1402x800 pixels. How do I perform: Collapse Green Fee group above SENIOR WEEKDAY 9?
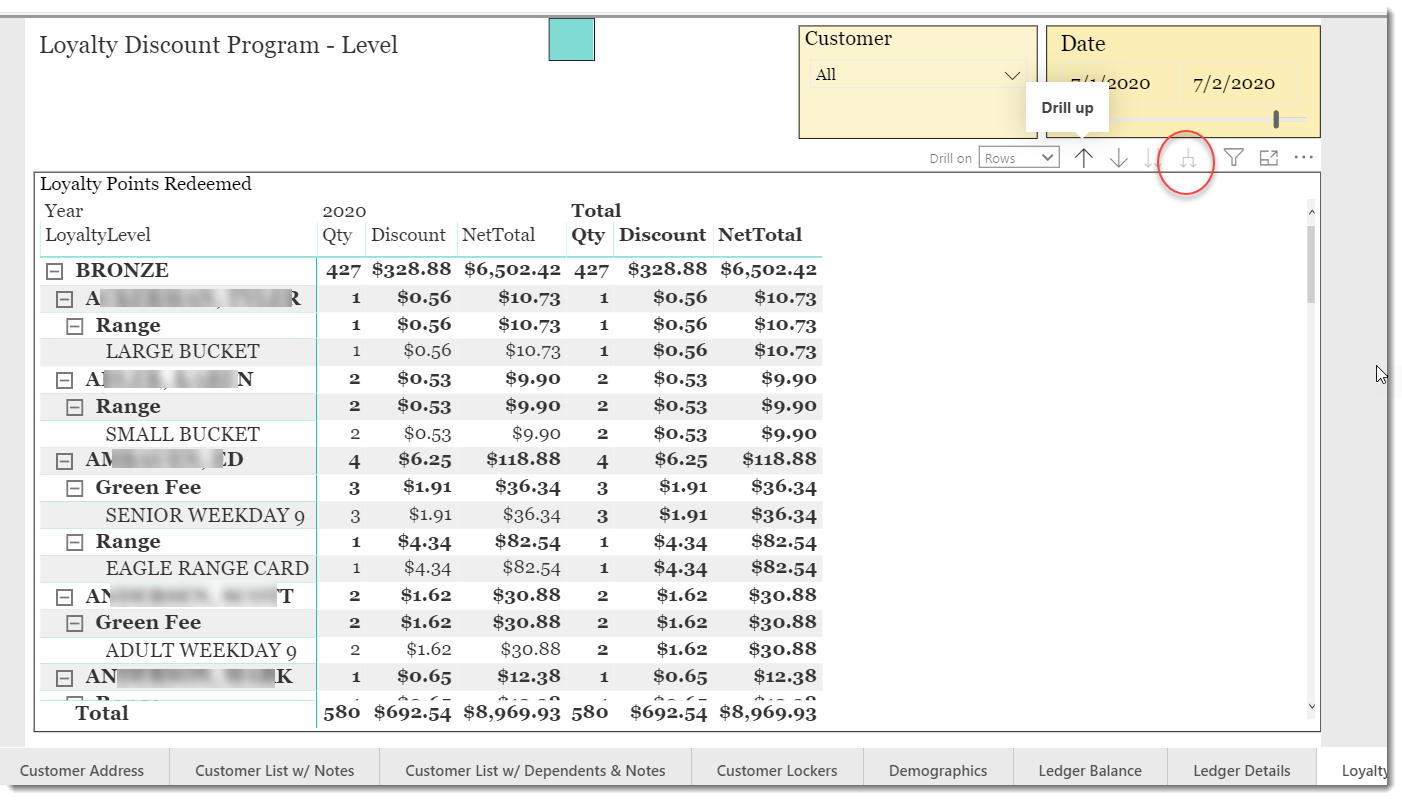75,488
